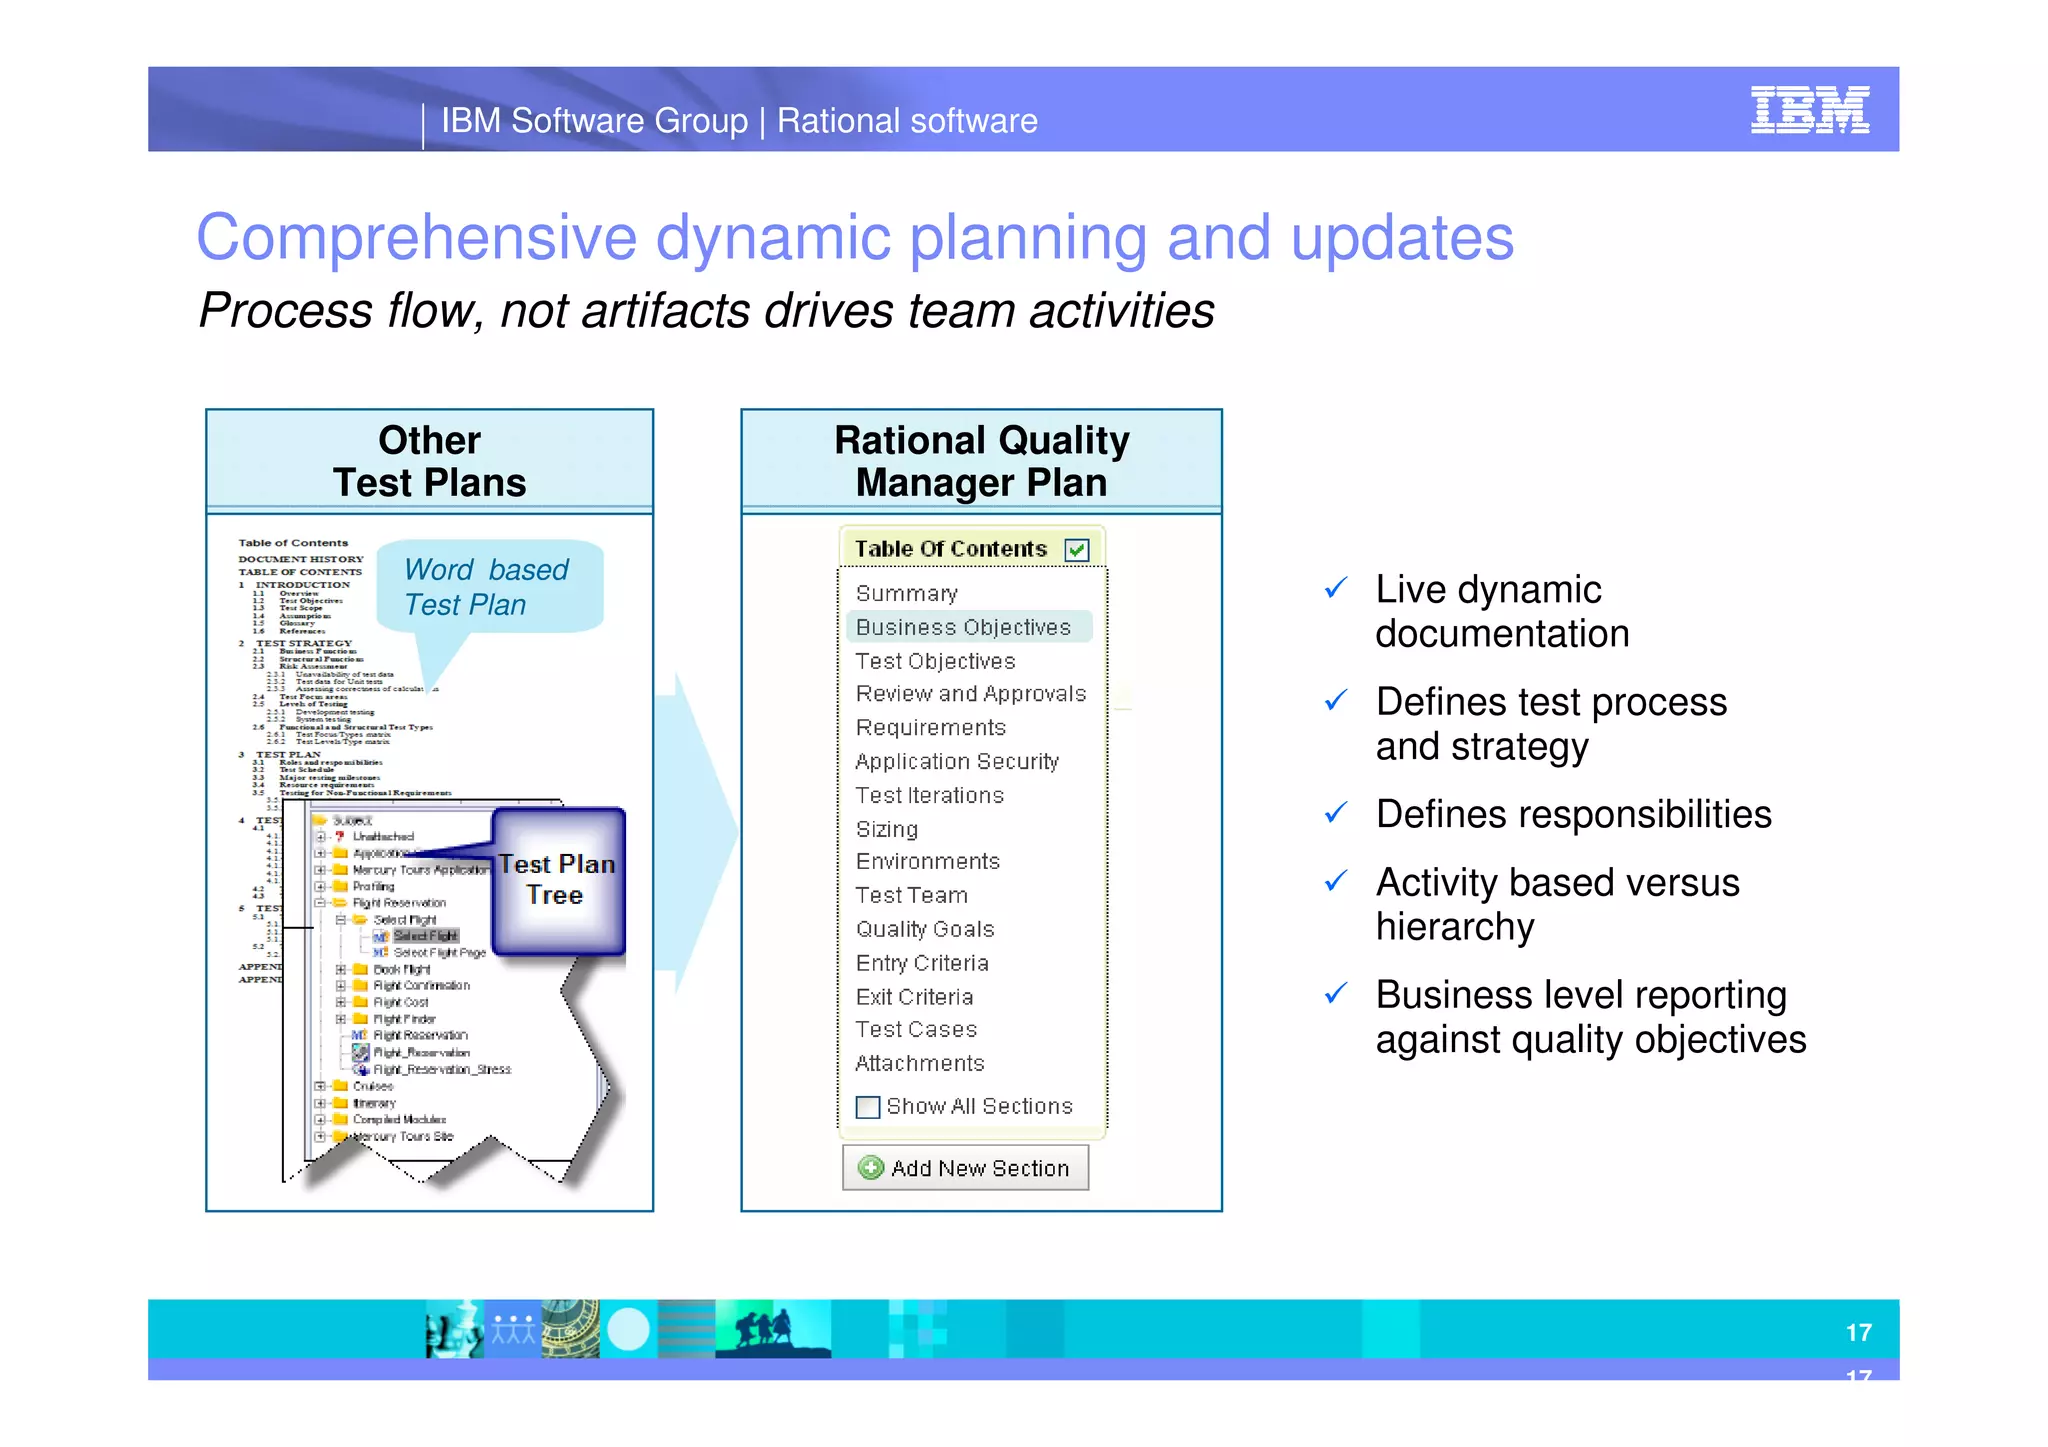Image resolution: width=2048 pixels, height=1447 pixels.
Task: Expand the Cruises node
Action: pyautogui.click(x=320, y=1086)
